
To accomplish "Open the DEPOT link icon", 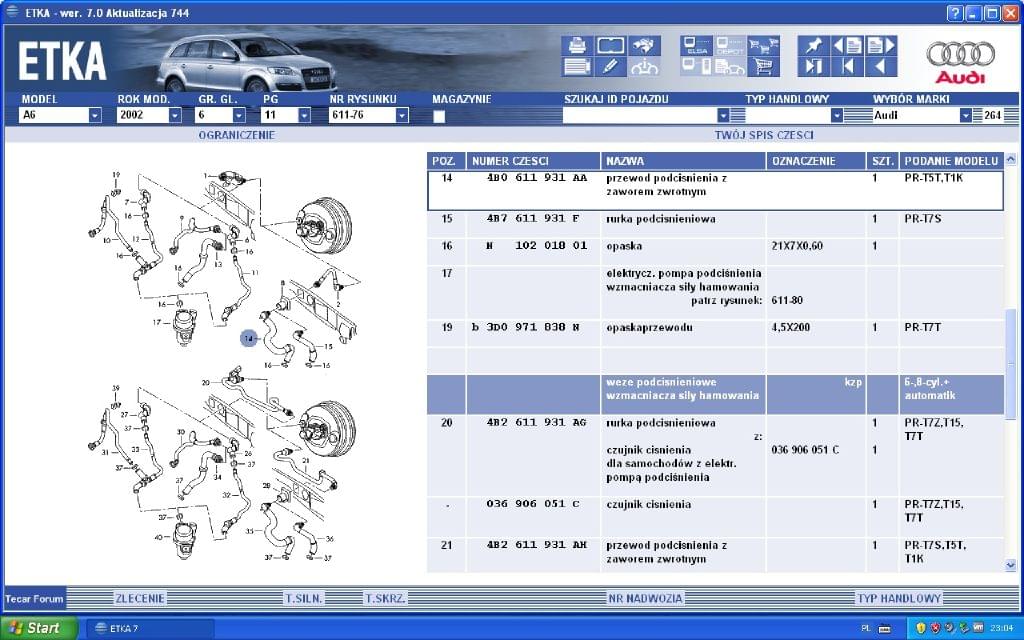I will click(729, 46).
